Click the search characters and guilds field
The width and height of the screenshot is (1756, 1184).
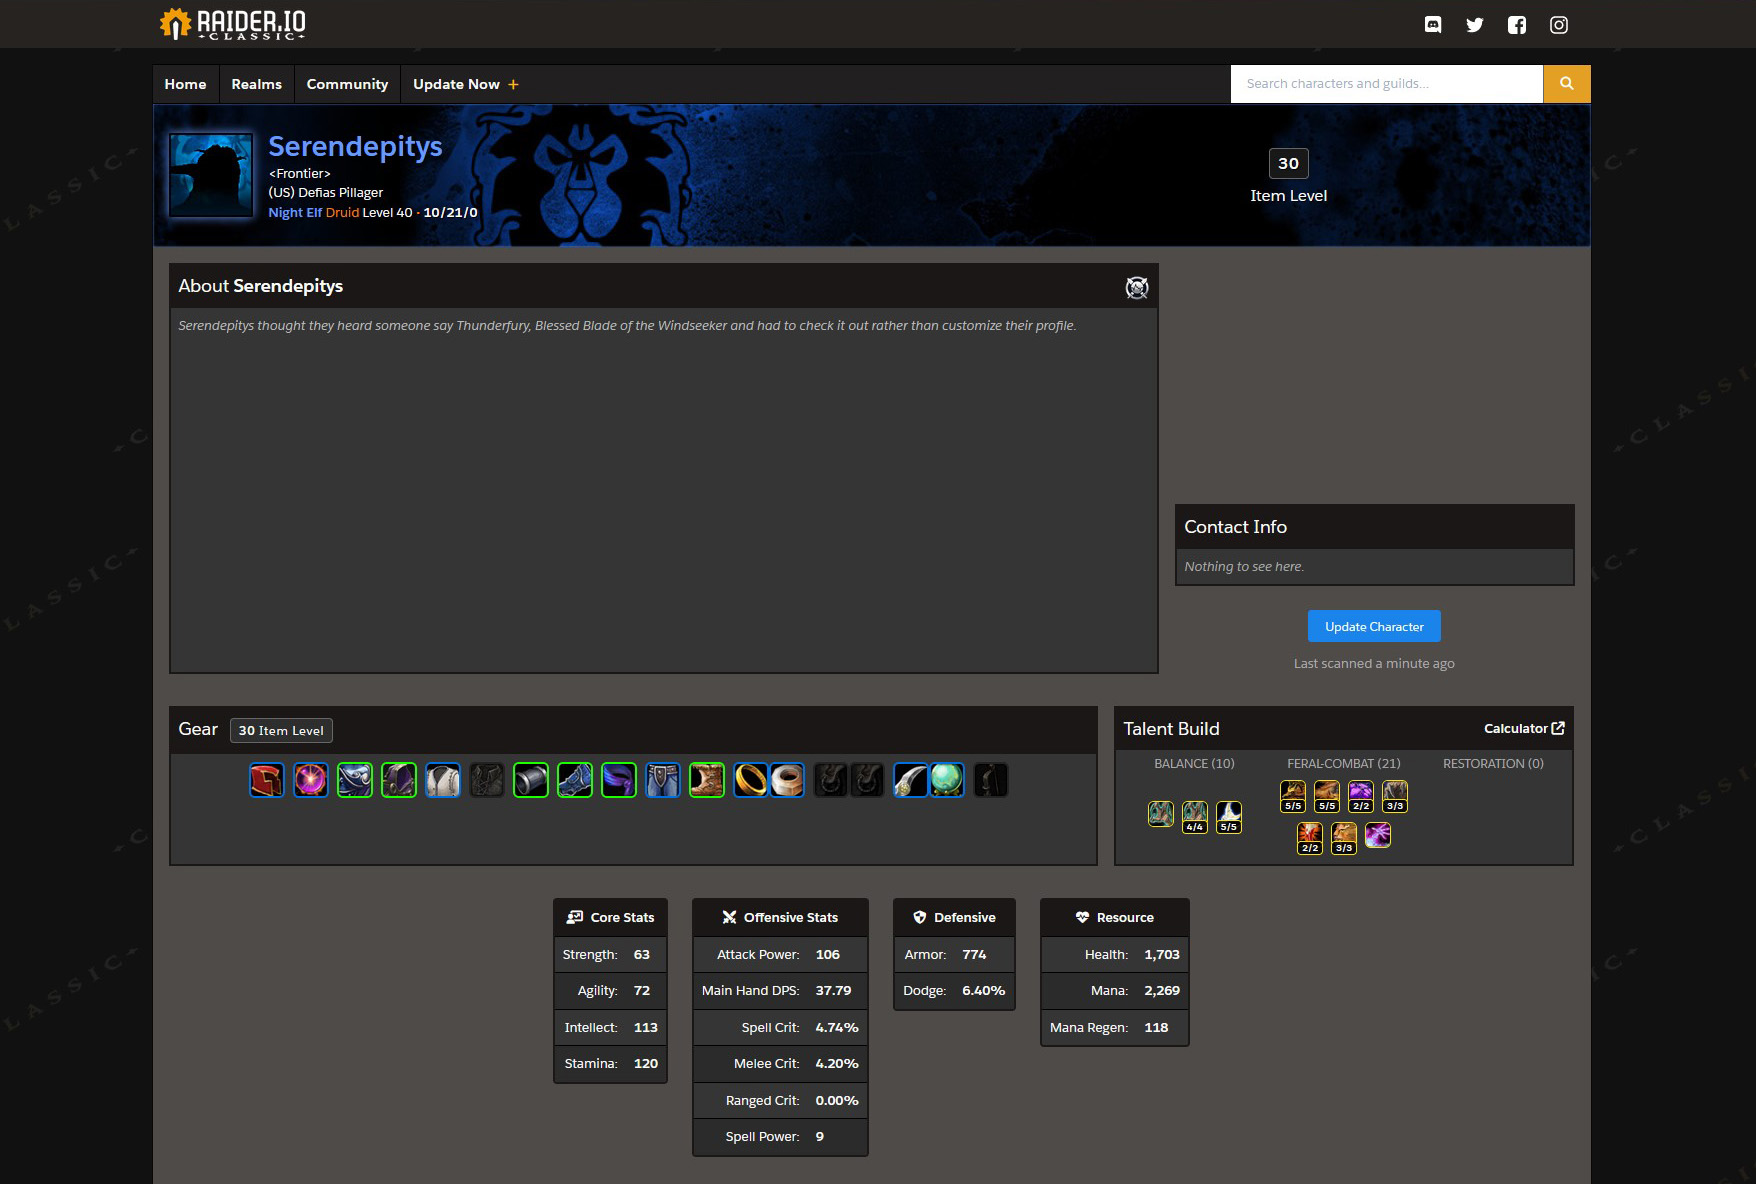pos(1387,84)
